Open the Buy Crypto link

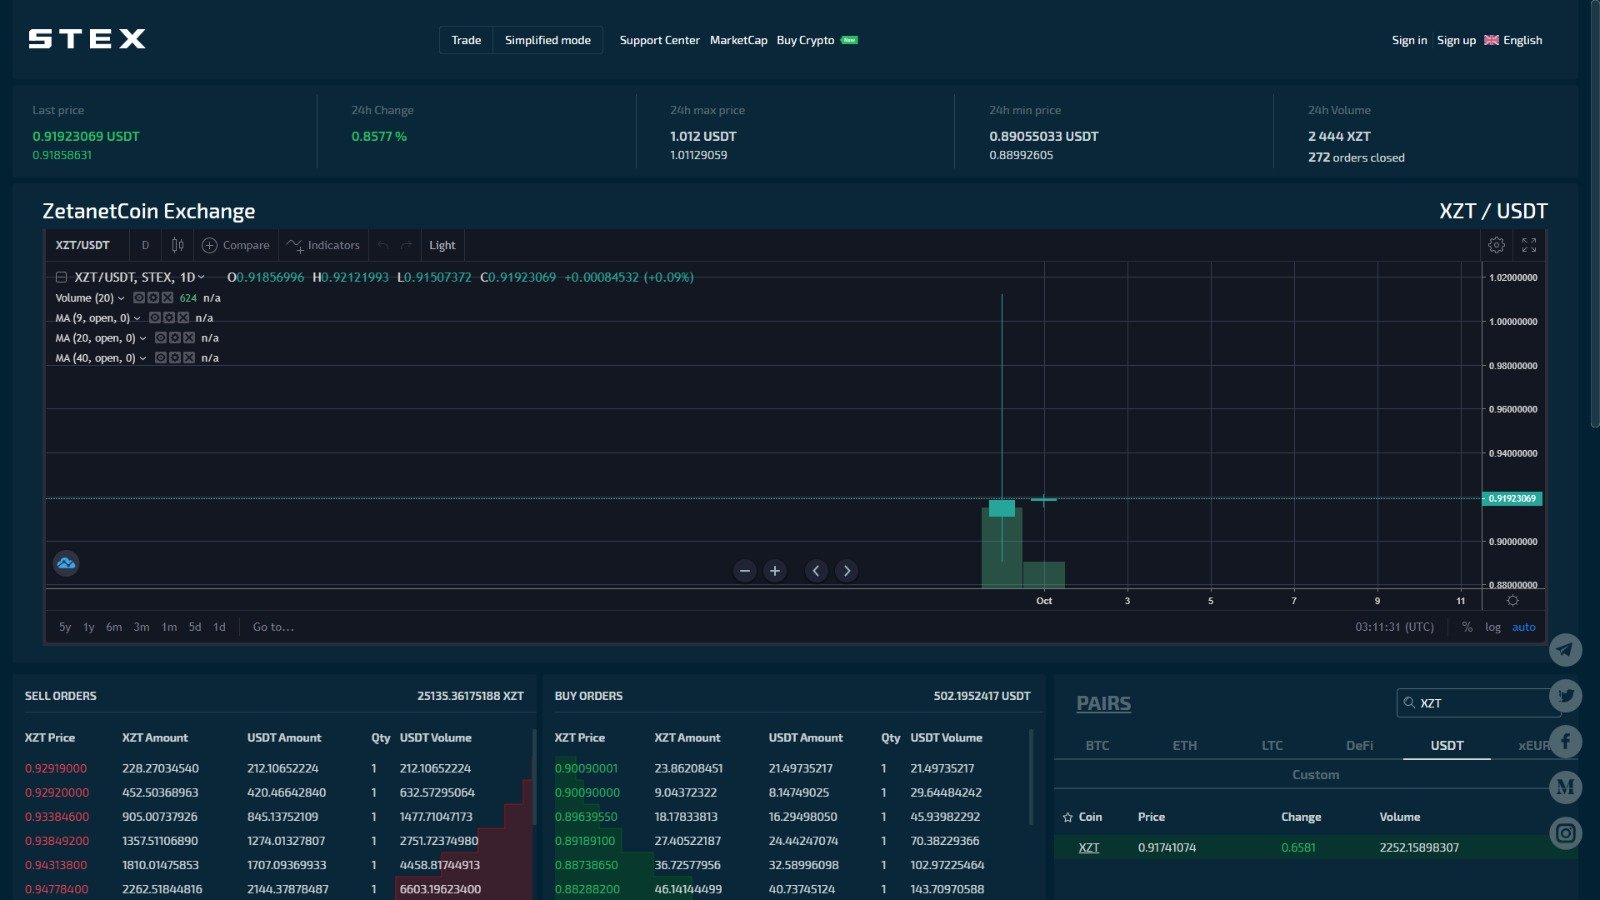805,40
